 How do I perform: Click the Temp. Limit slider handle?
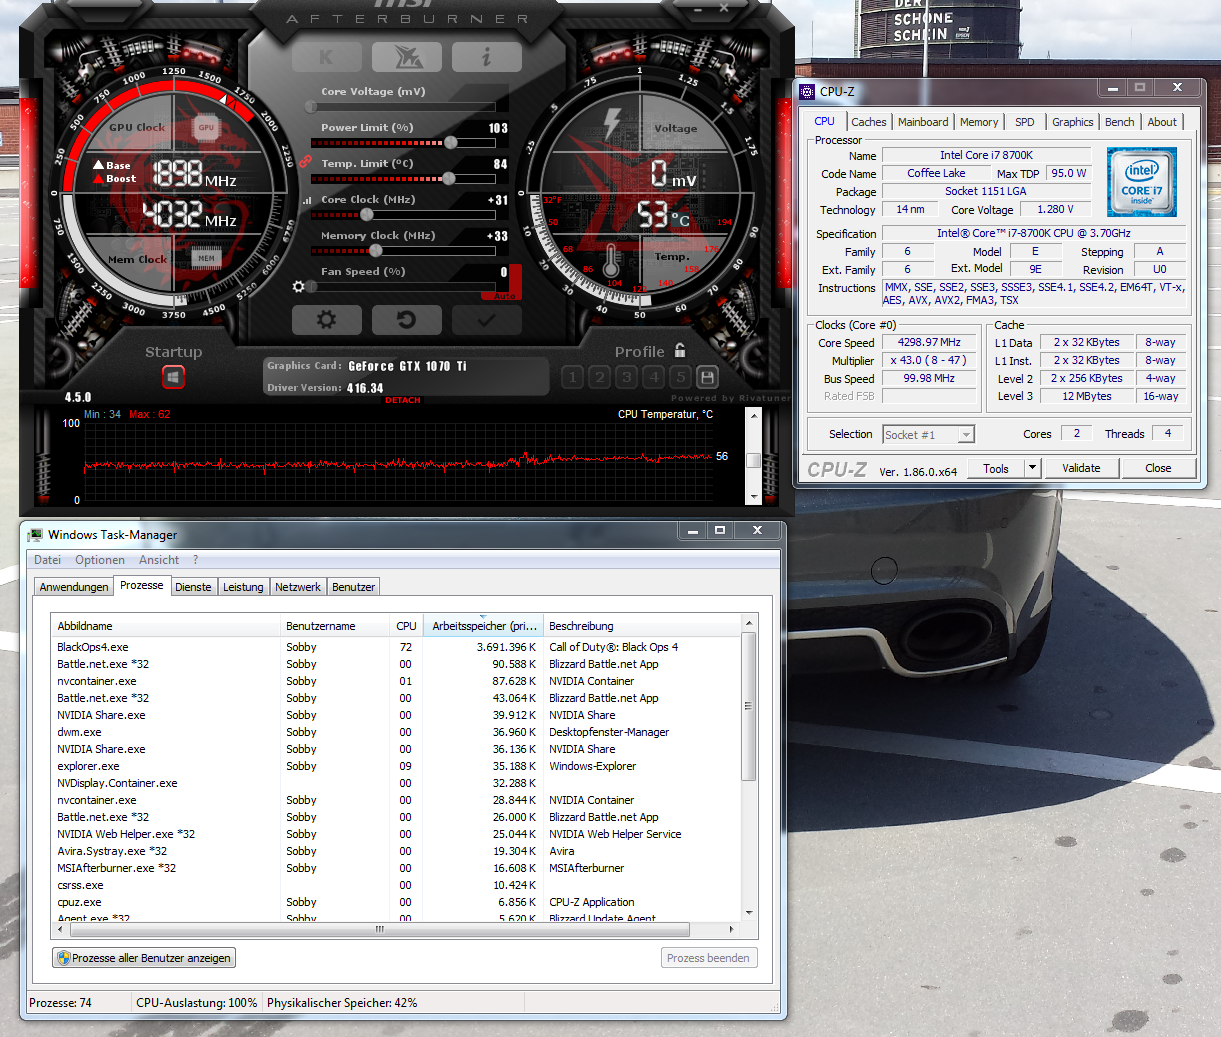click(x=449, y=179)
